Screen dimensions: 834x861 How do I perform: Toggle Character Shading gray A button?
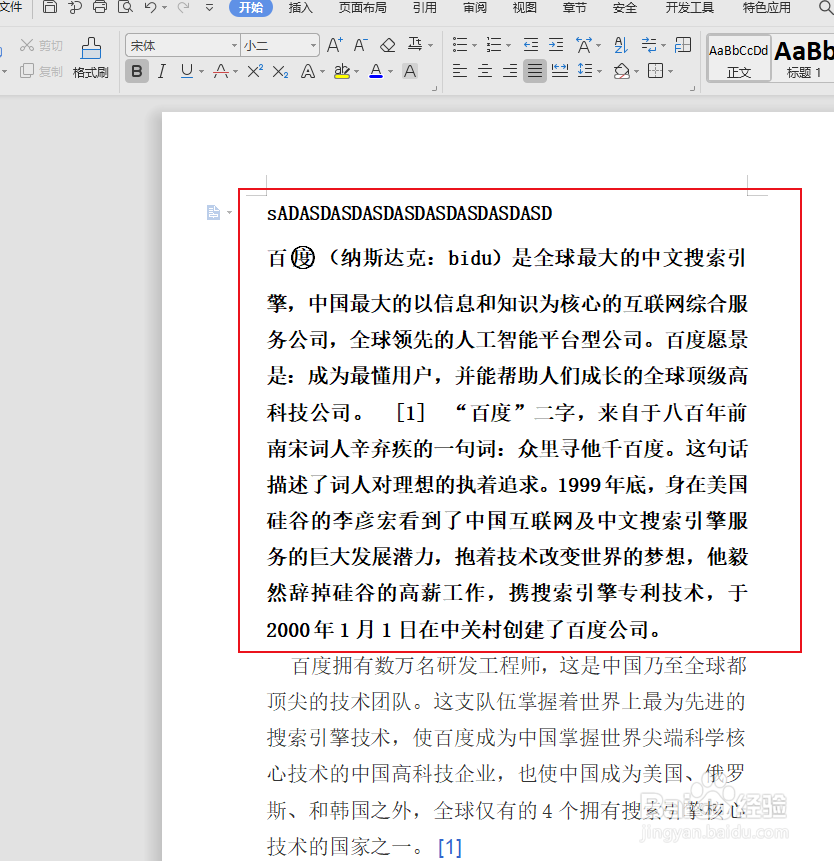410,71
